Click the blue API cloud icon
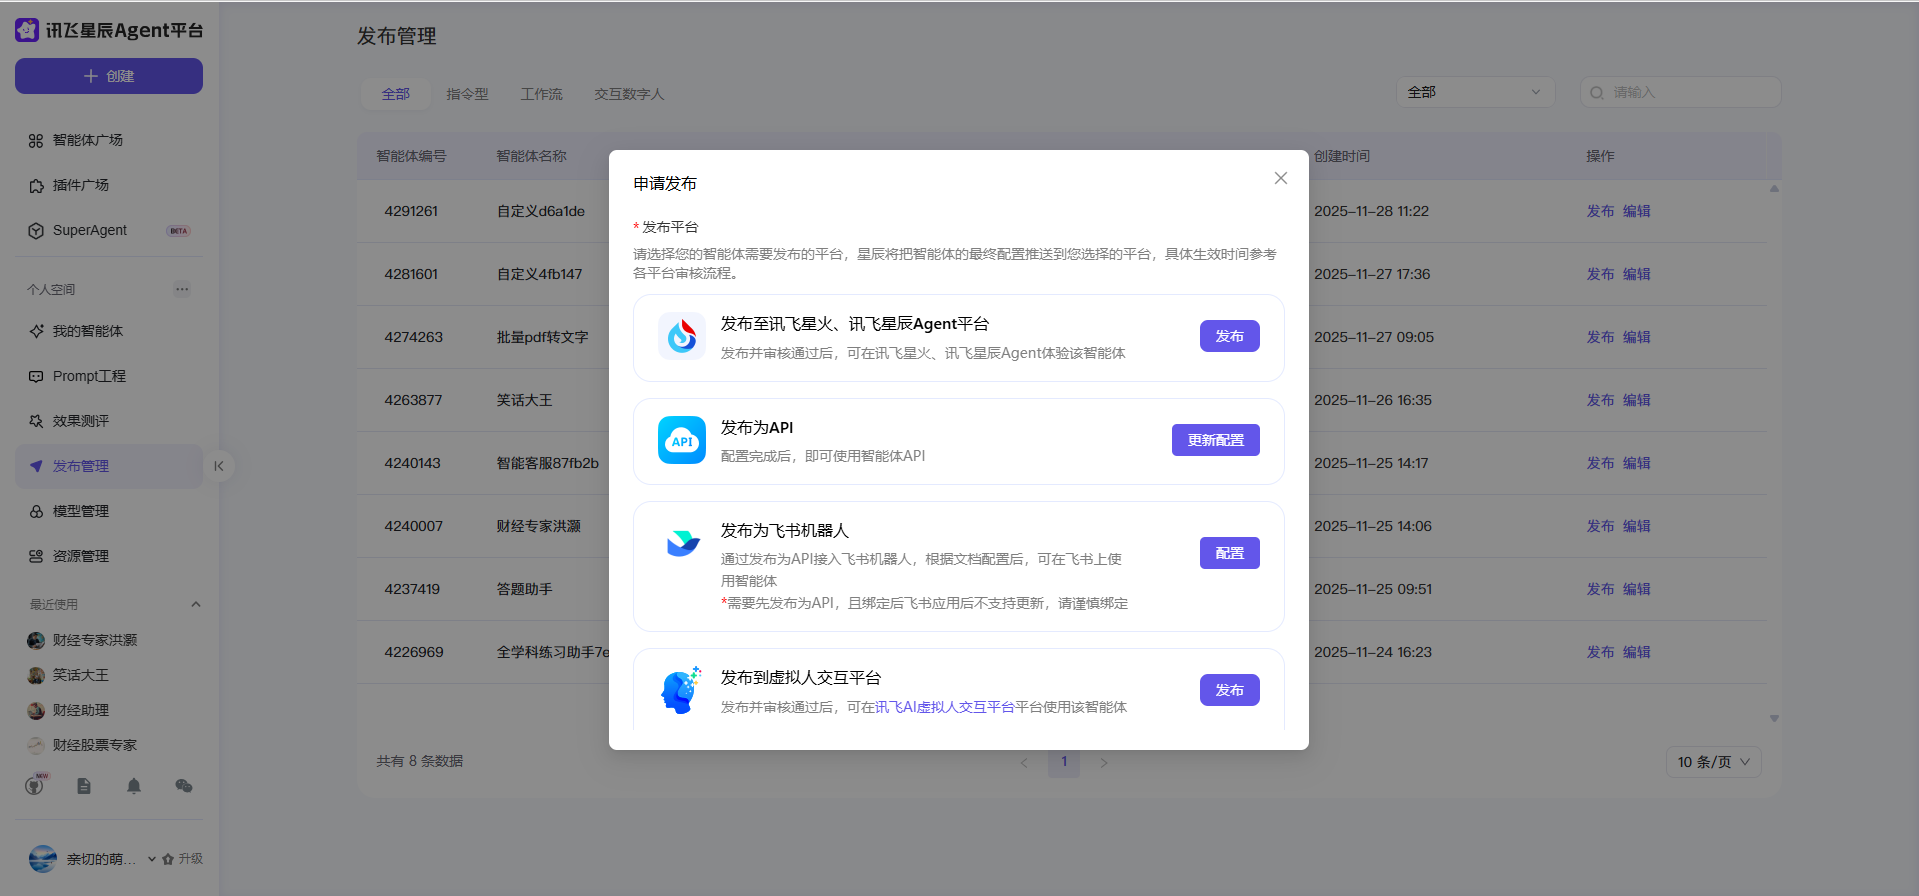This screenshot has height=896, width=1919. (x=682, y=440)
